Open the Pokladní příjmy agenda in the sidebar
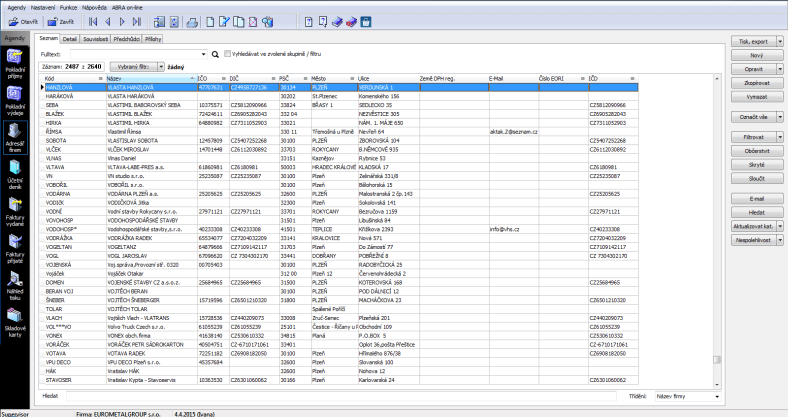The width and height of the screenshot is (788, 417). (x=15, y=64)
